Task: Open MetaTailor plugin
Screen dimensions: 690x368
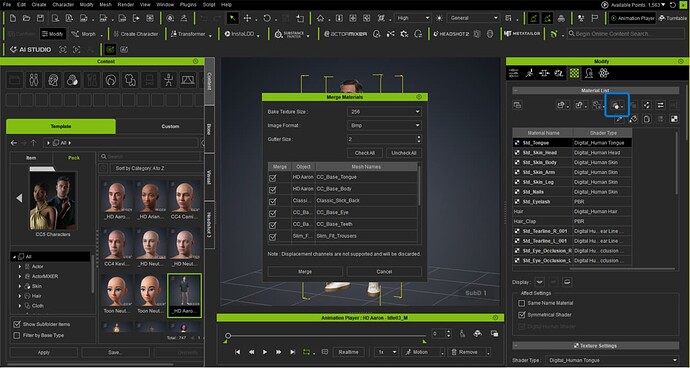Action: click(522, 34)
